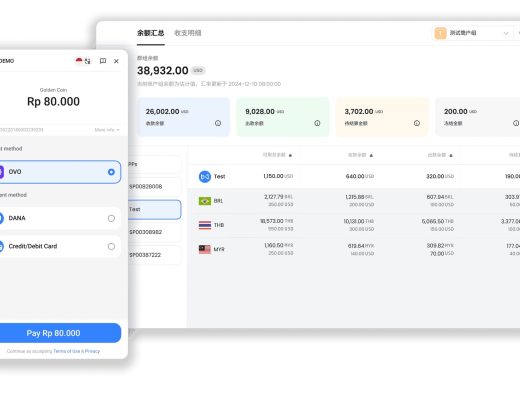
Task: Click the DEMO label in payment header
Action: (7, 61)
